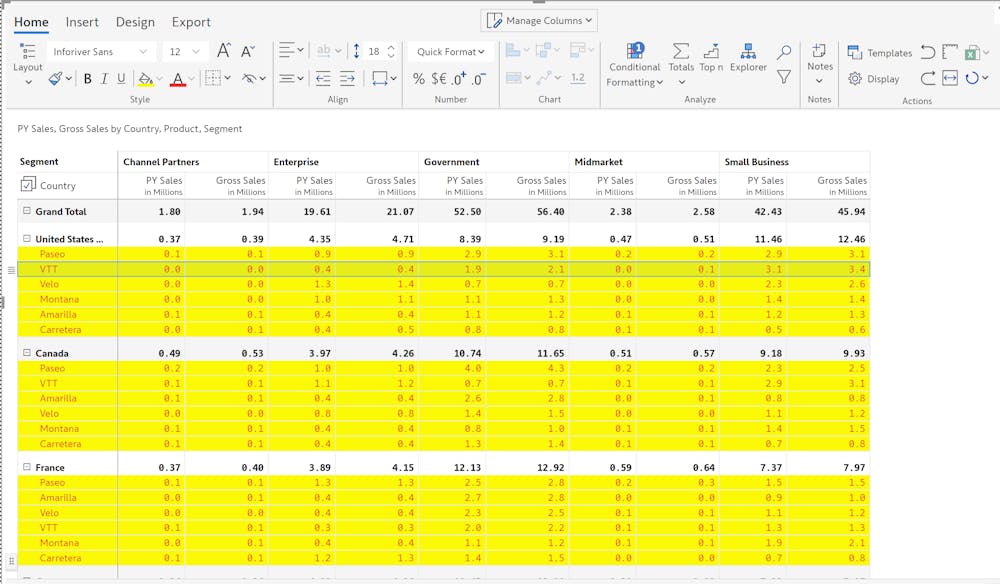Open the Export tab

[191, 22]
